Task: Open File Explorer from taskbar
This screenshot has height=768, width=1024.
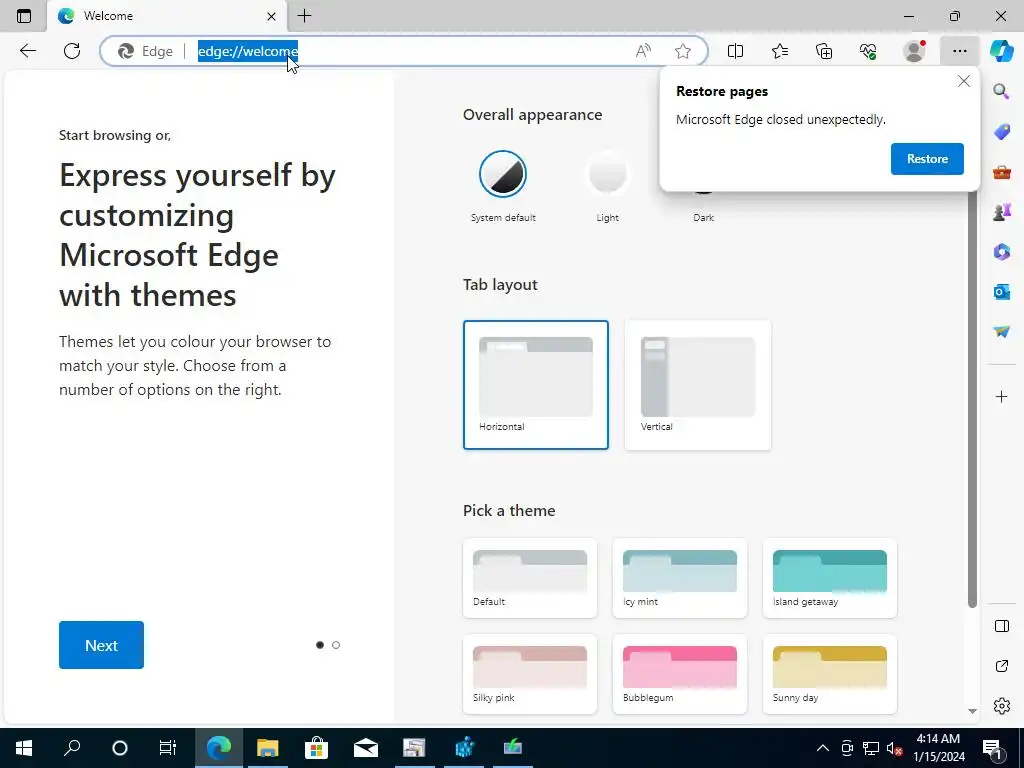Action: click(267, 747)
